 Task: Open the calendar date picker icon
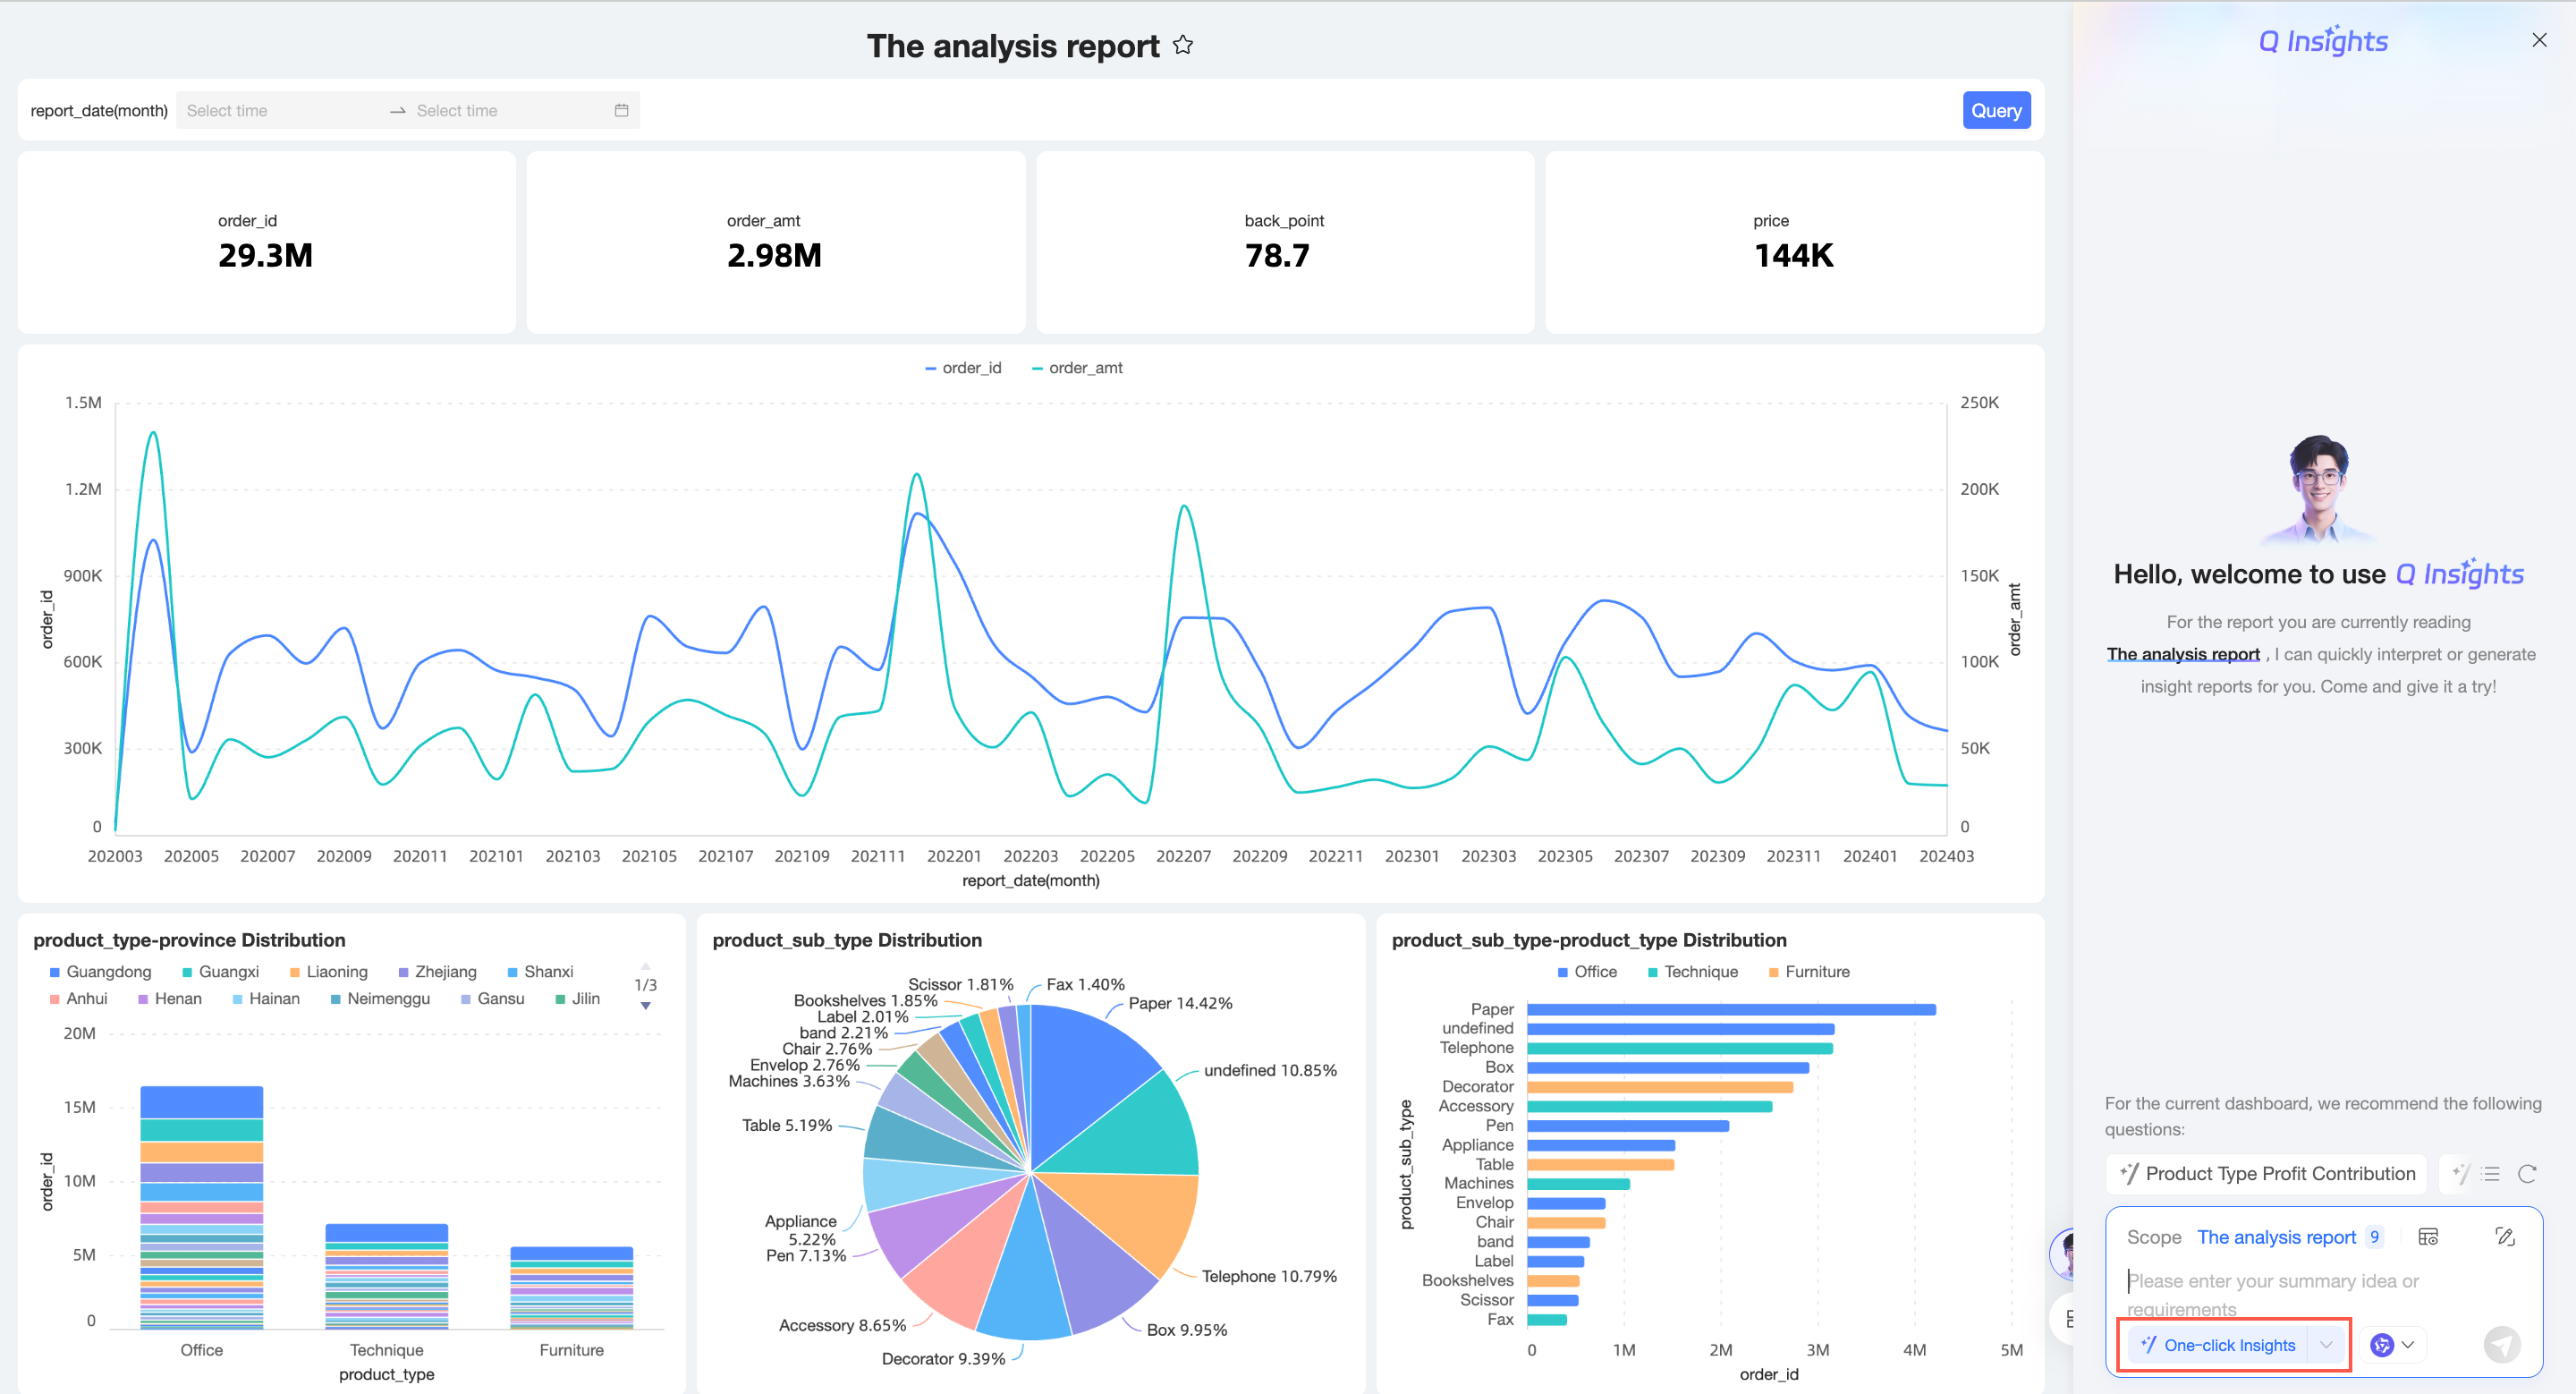pyautogui.click(x=621, y=110)
